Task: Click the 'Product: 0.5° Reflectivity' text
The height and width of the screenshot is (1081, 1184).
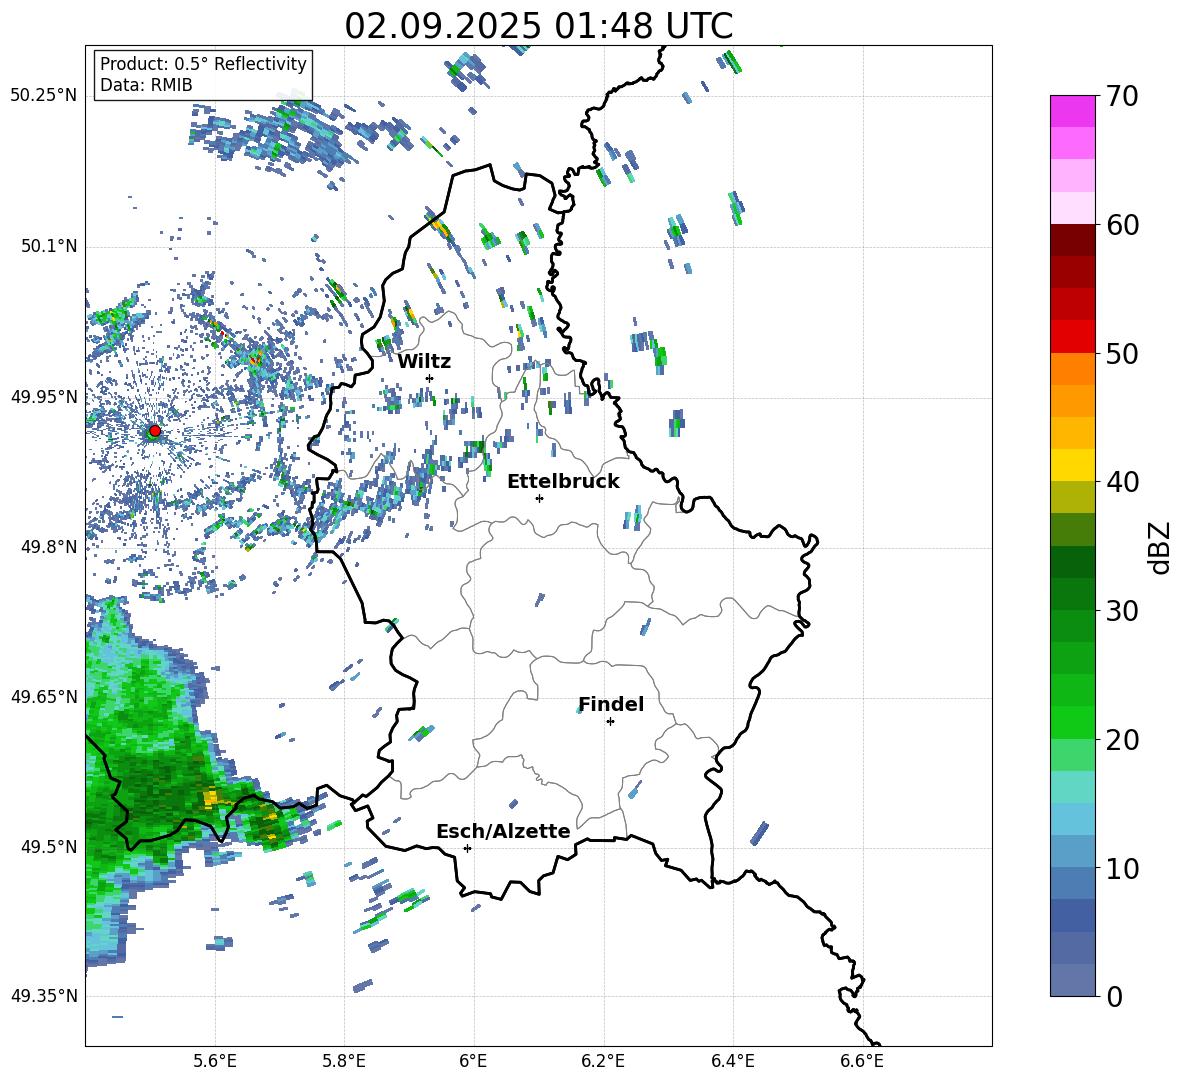Action: click(x=203, y=63)
